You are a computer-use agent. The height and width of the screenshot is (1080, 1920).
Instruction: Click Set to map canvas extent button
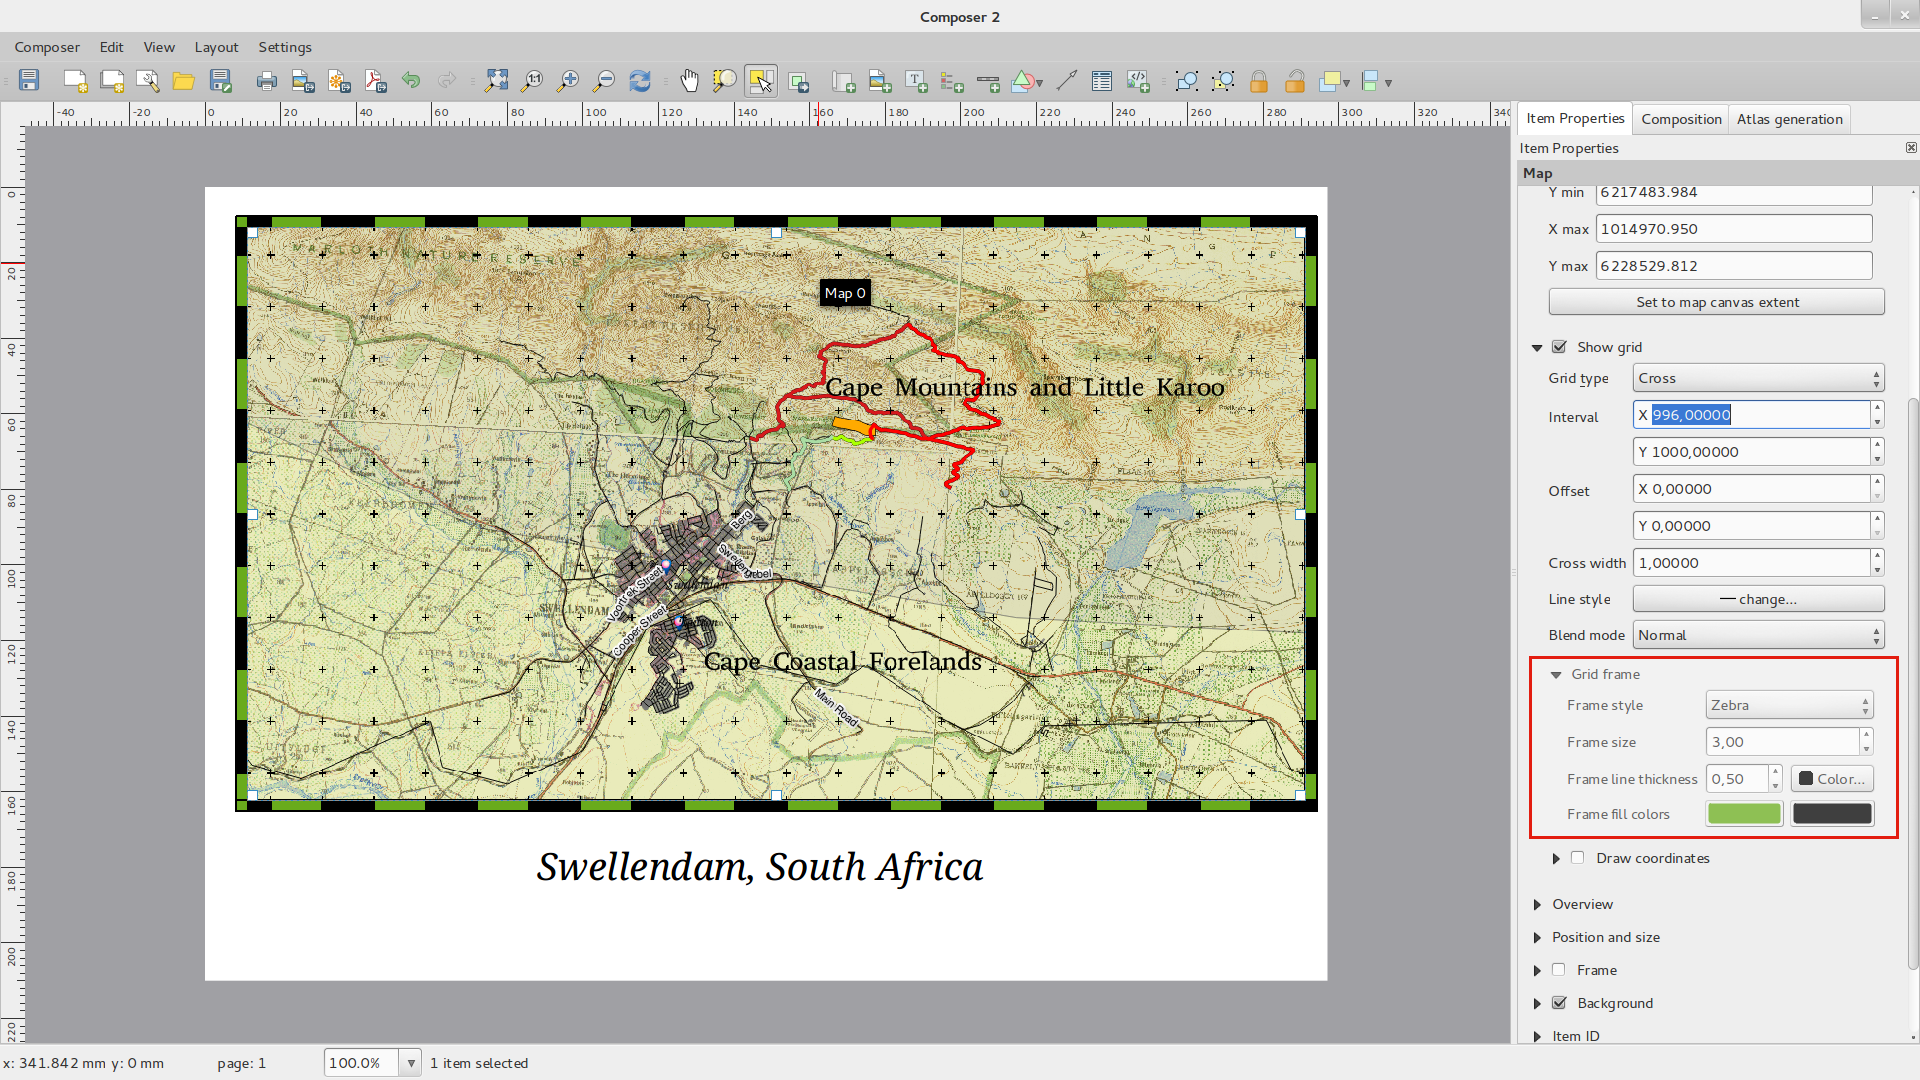tap(1716, 302)
